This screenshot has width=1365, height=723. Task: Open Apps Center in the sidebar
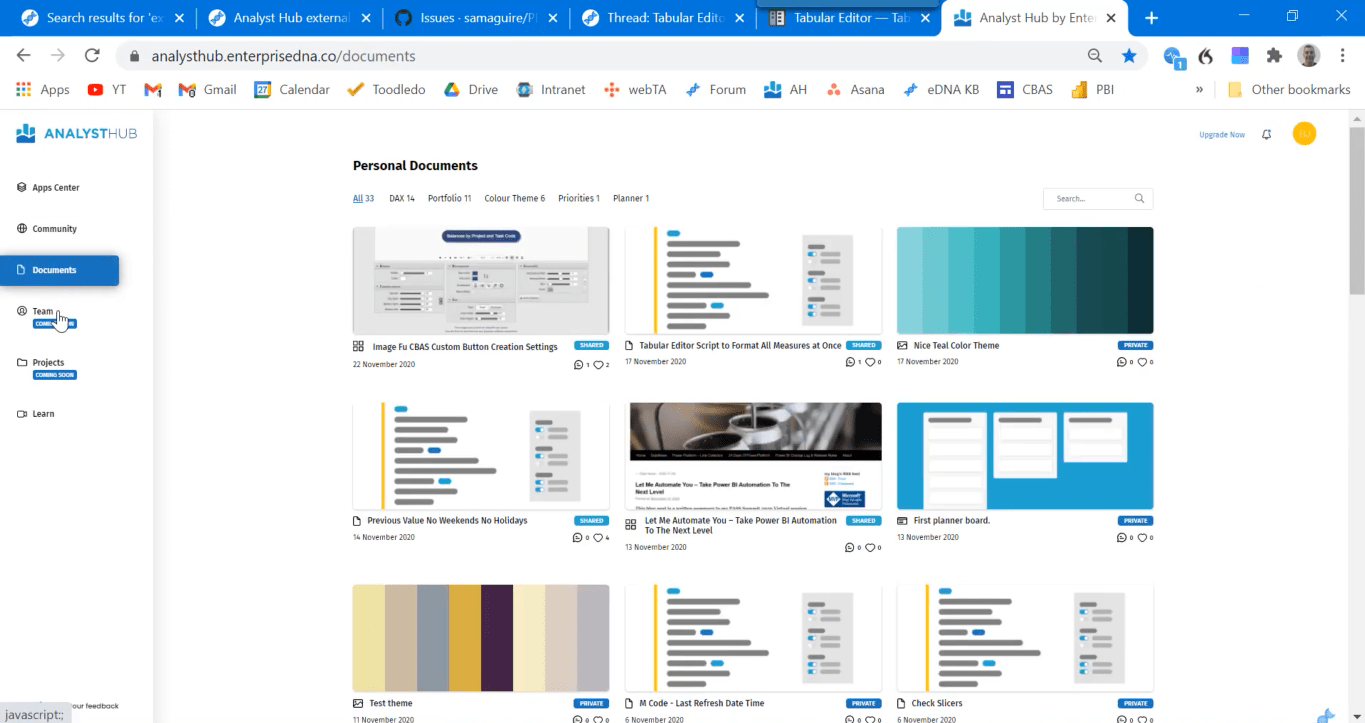pyautogui.click(x=48, y=188)
